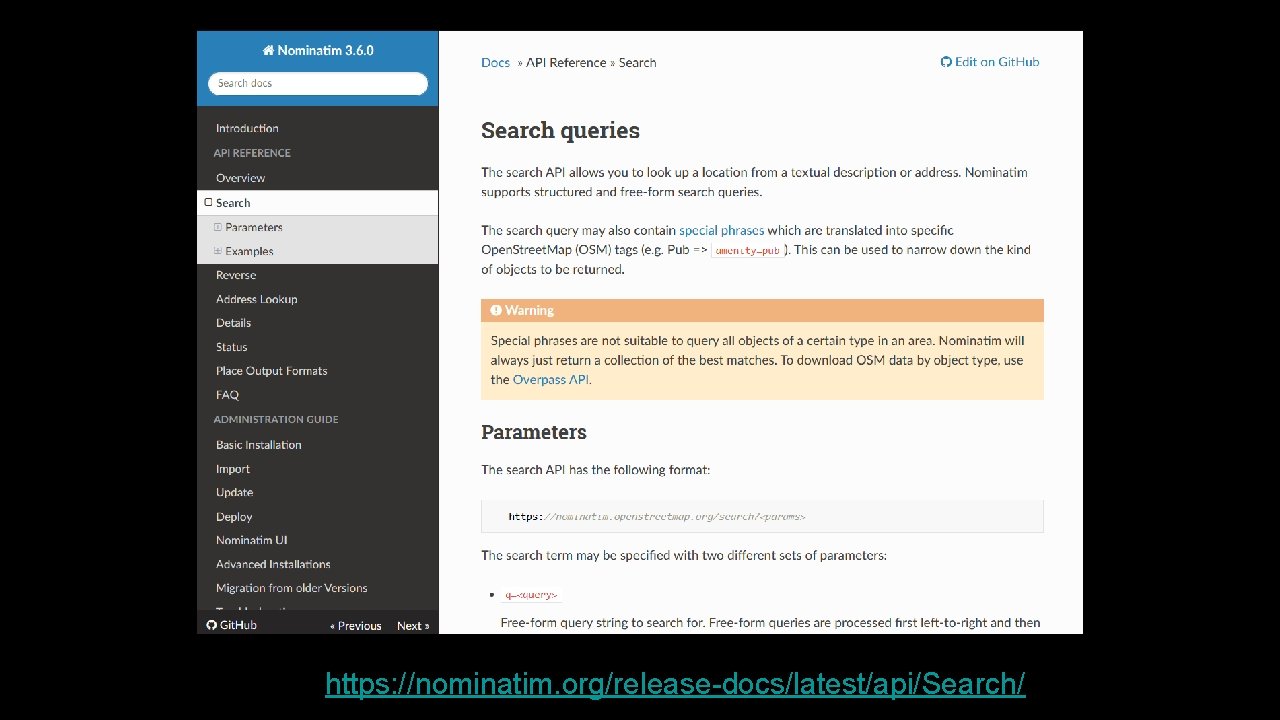Click the Docs breadcrumb link
This screenshot has height=720, width=1280.
495,62
